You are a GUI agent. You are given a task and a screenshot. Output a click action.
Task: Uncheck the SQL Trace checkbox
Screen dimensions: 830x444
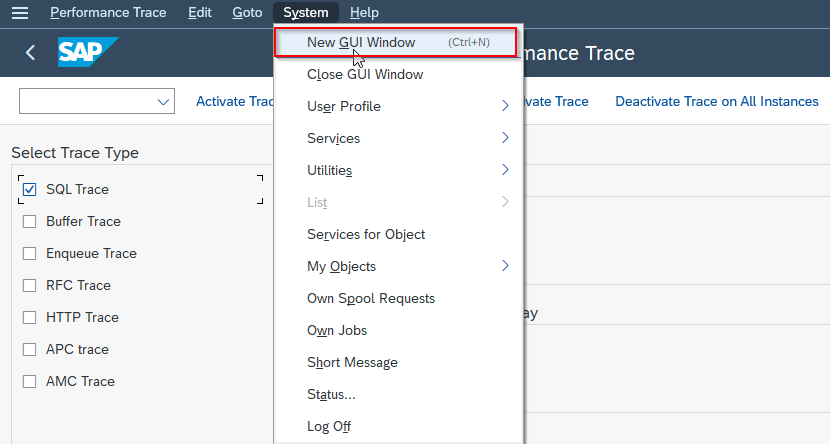pos(29,190)
